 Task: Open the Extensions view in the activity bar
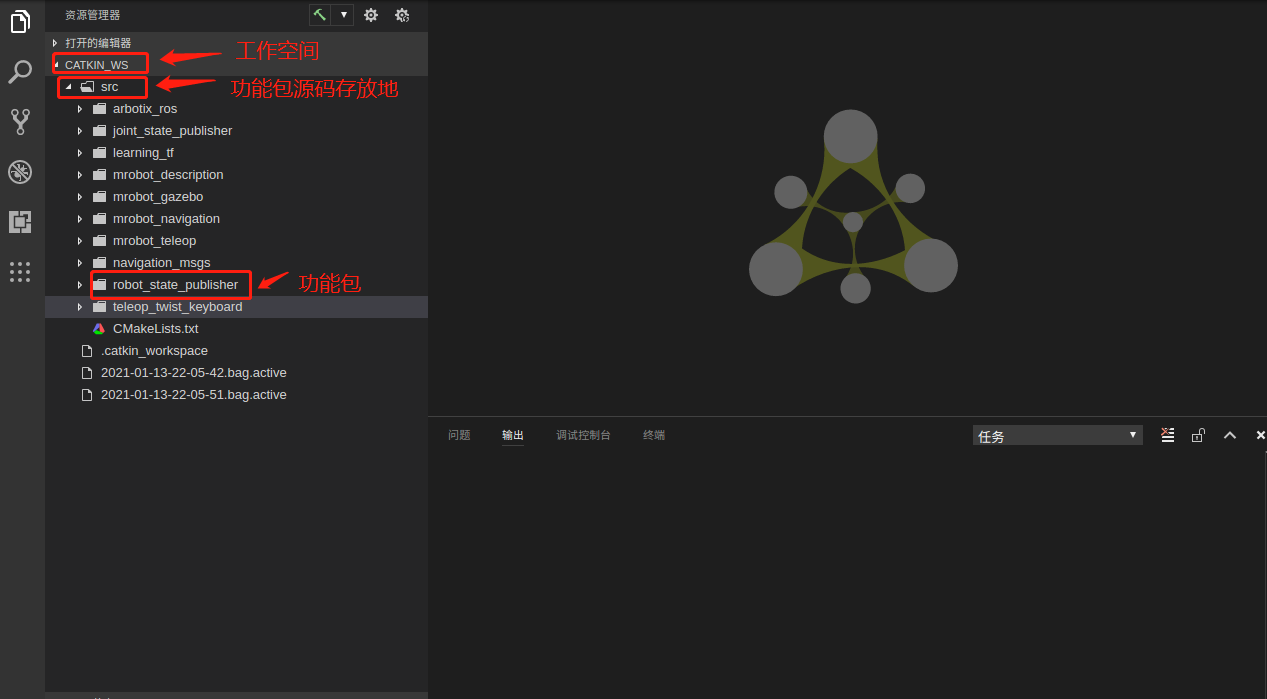pyautogui.click(x=20, y=221)
